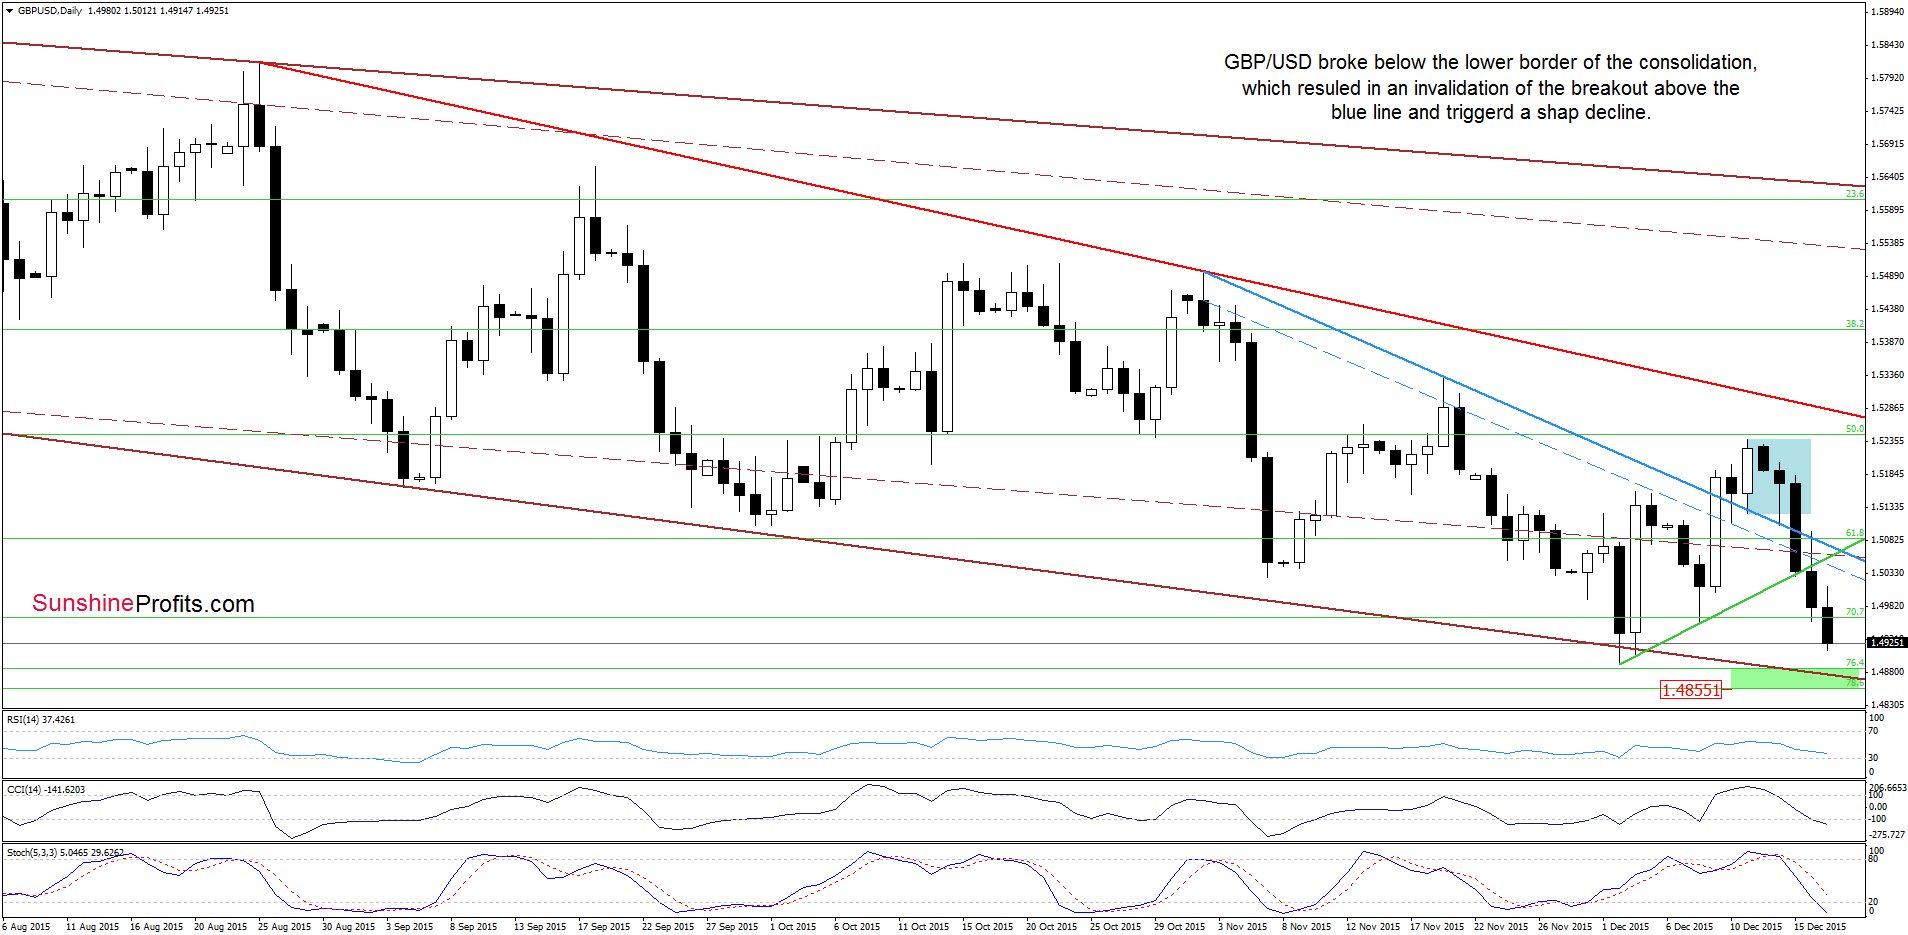This screenshot has width=1908, height=935.
Task: Click the 1 Dec 2015 date label
Action: (x=1625, y=927)
